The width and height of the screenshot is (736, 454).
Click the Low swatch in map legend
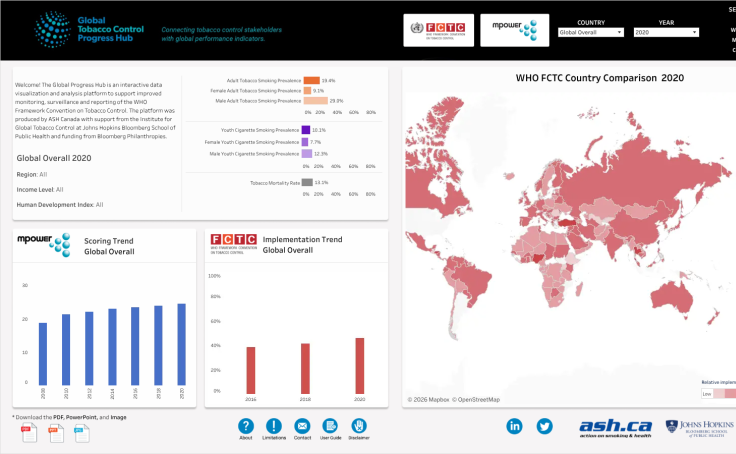tap(707, 393)
